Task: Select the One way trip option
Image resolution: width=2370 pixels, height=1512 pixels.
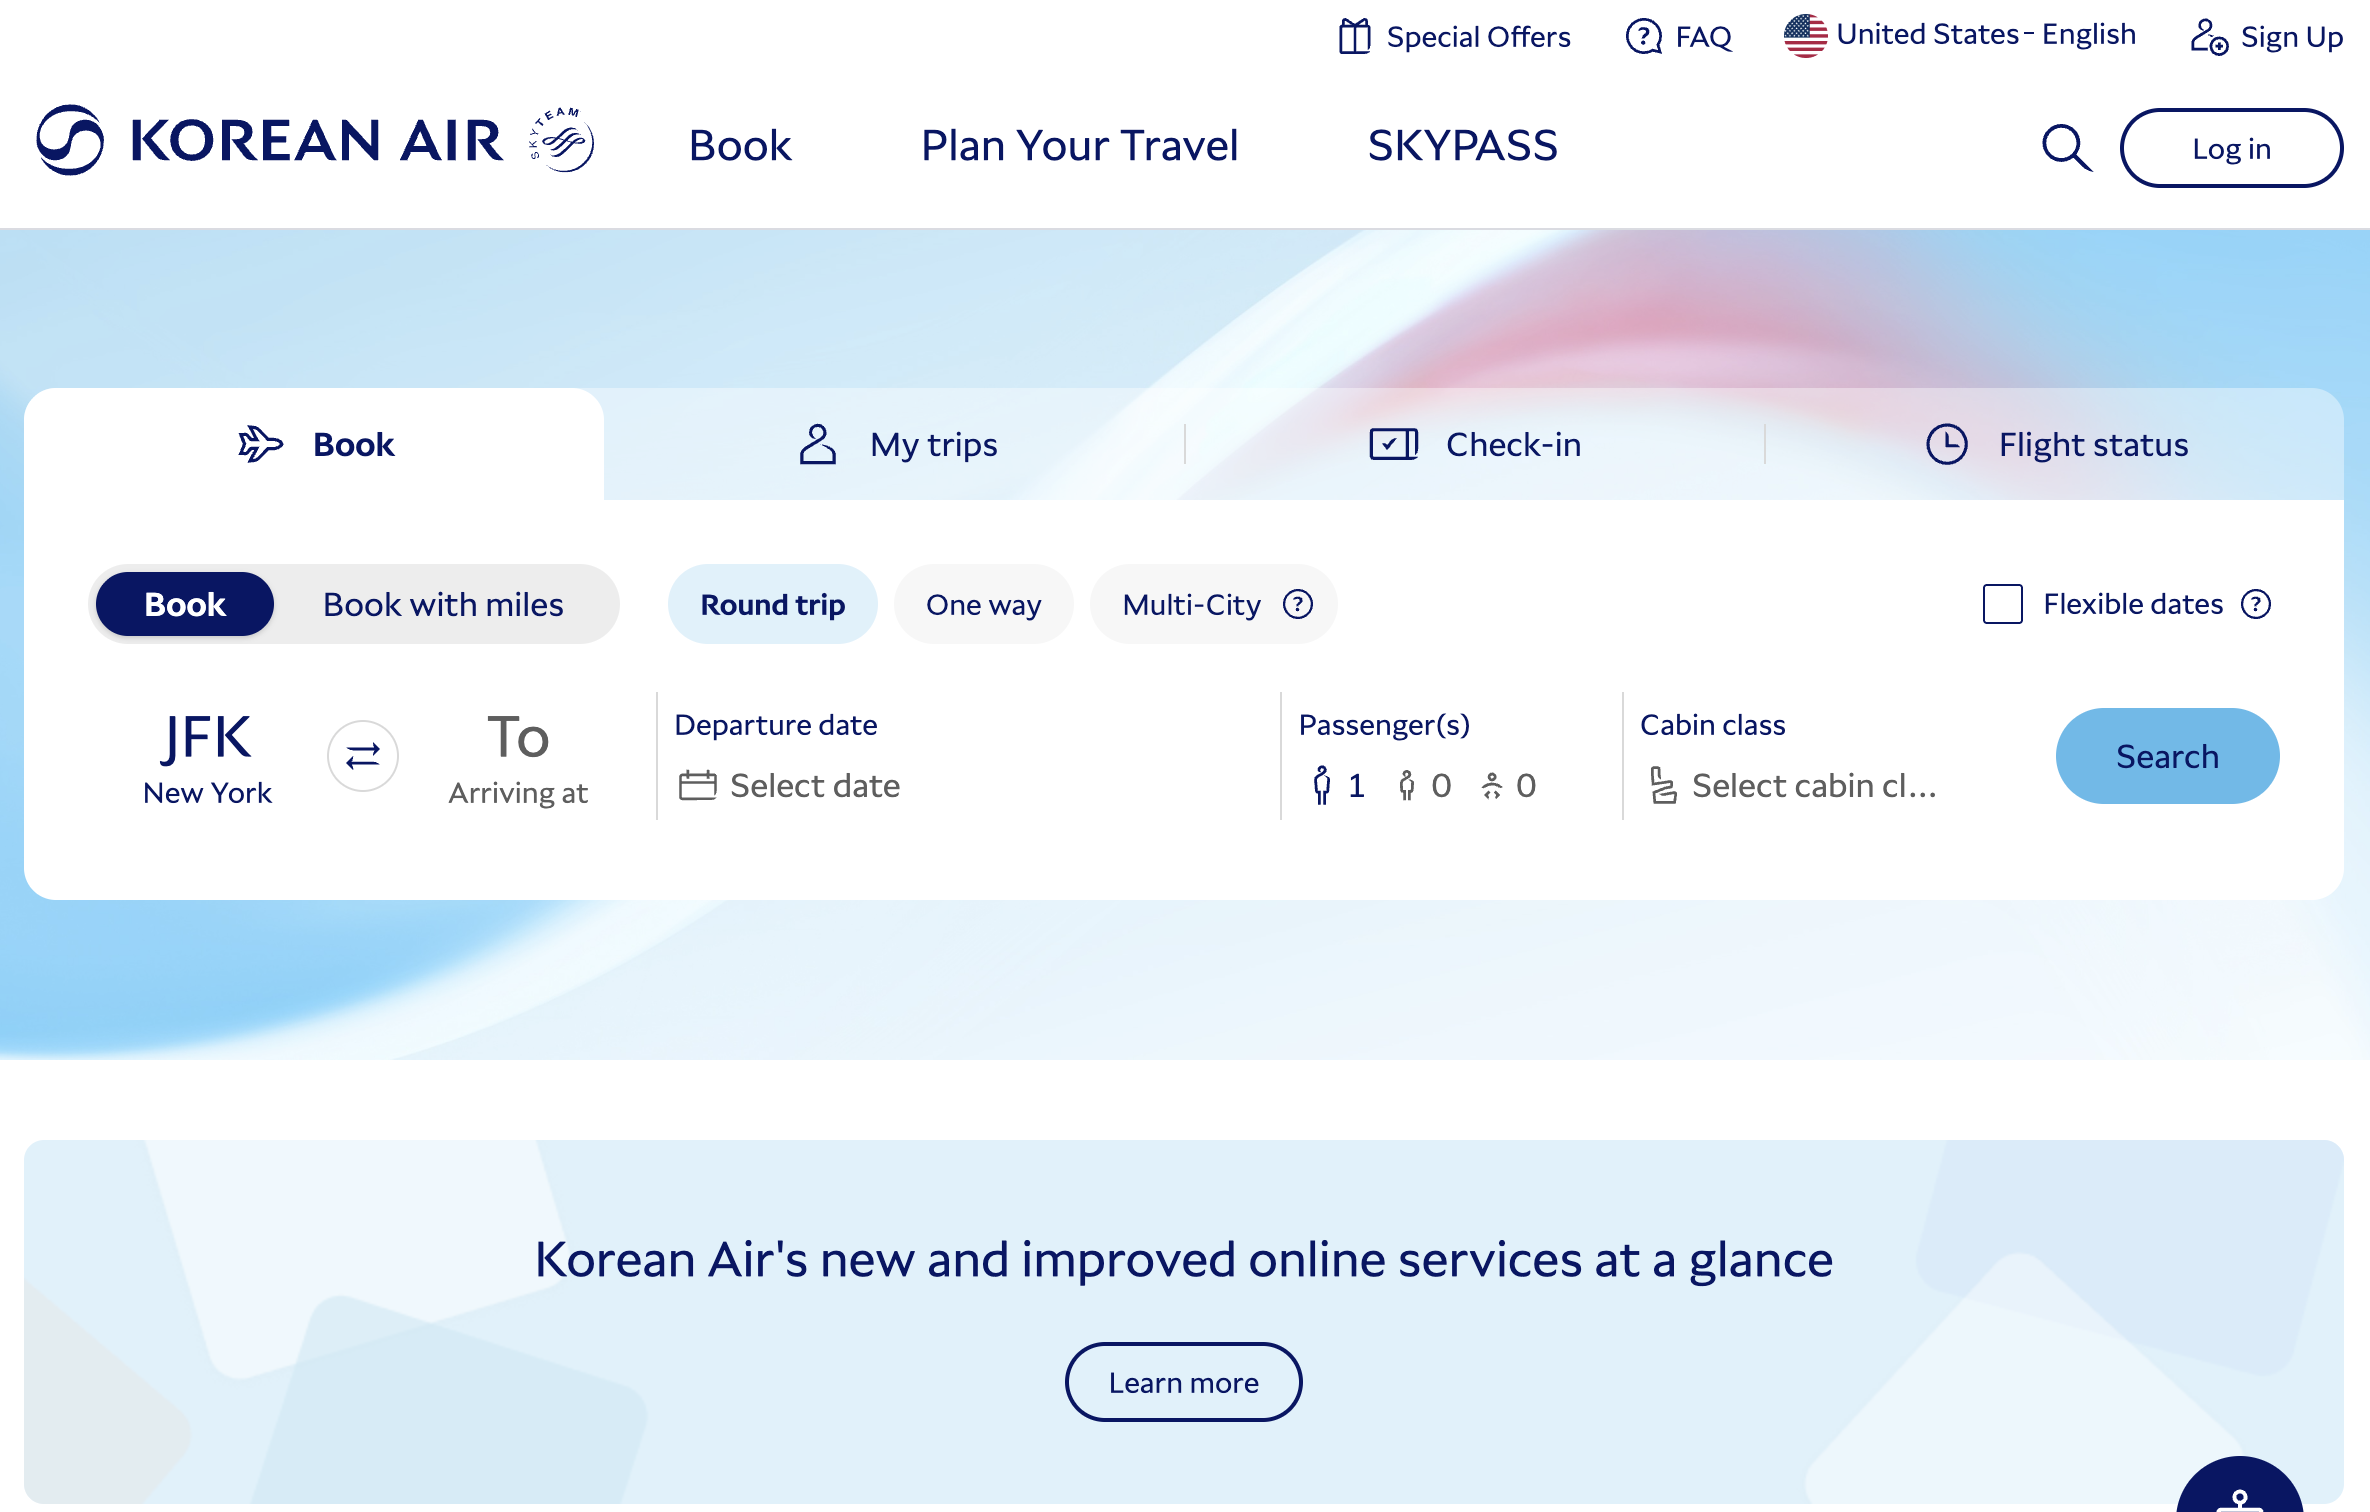Action: [x=983, y=604]
